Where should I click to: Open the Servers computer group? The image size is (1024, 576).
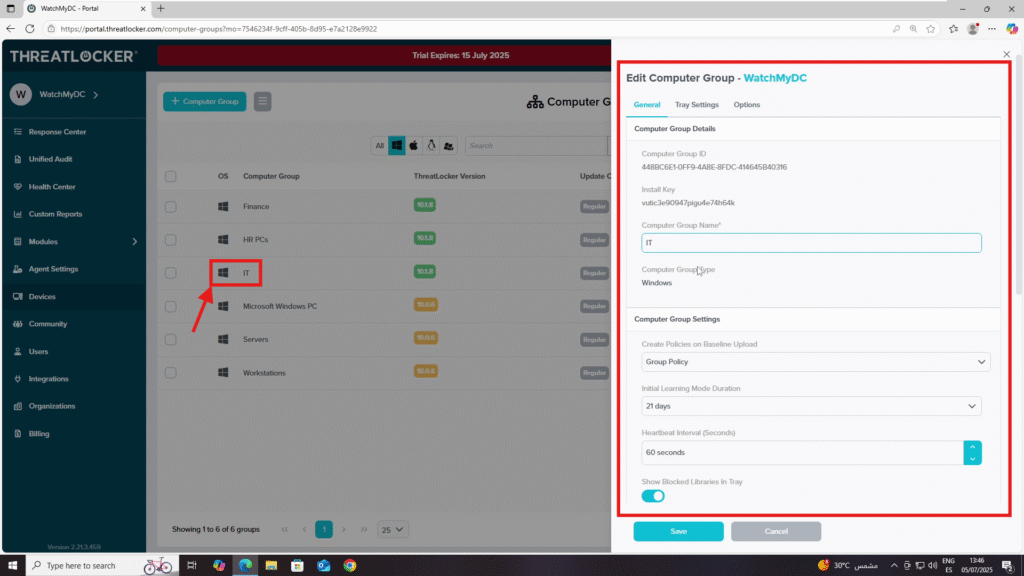coord(255,340)
